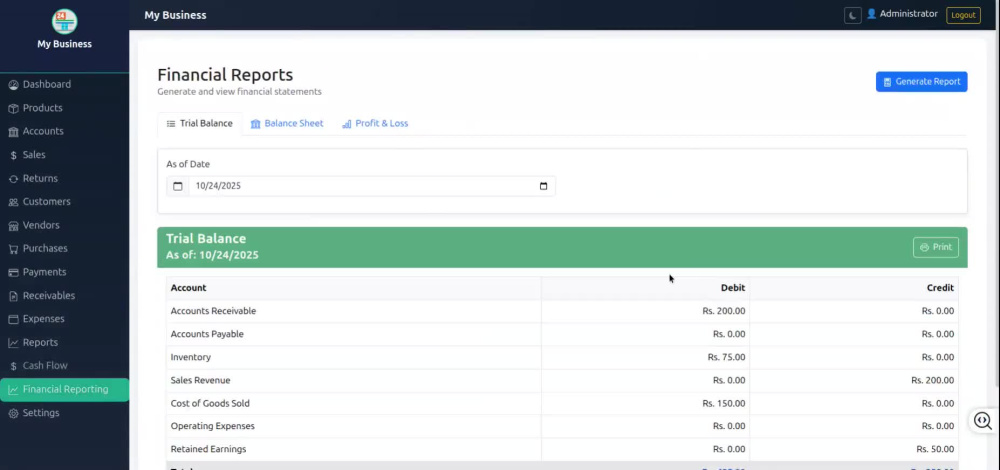Click the Accounts bank icon in sidebar
Image resolution: width=1000 pixels, height=470 pixels.
click(13, 131)
